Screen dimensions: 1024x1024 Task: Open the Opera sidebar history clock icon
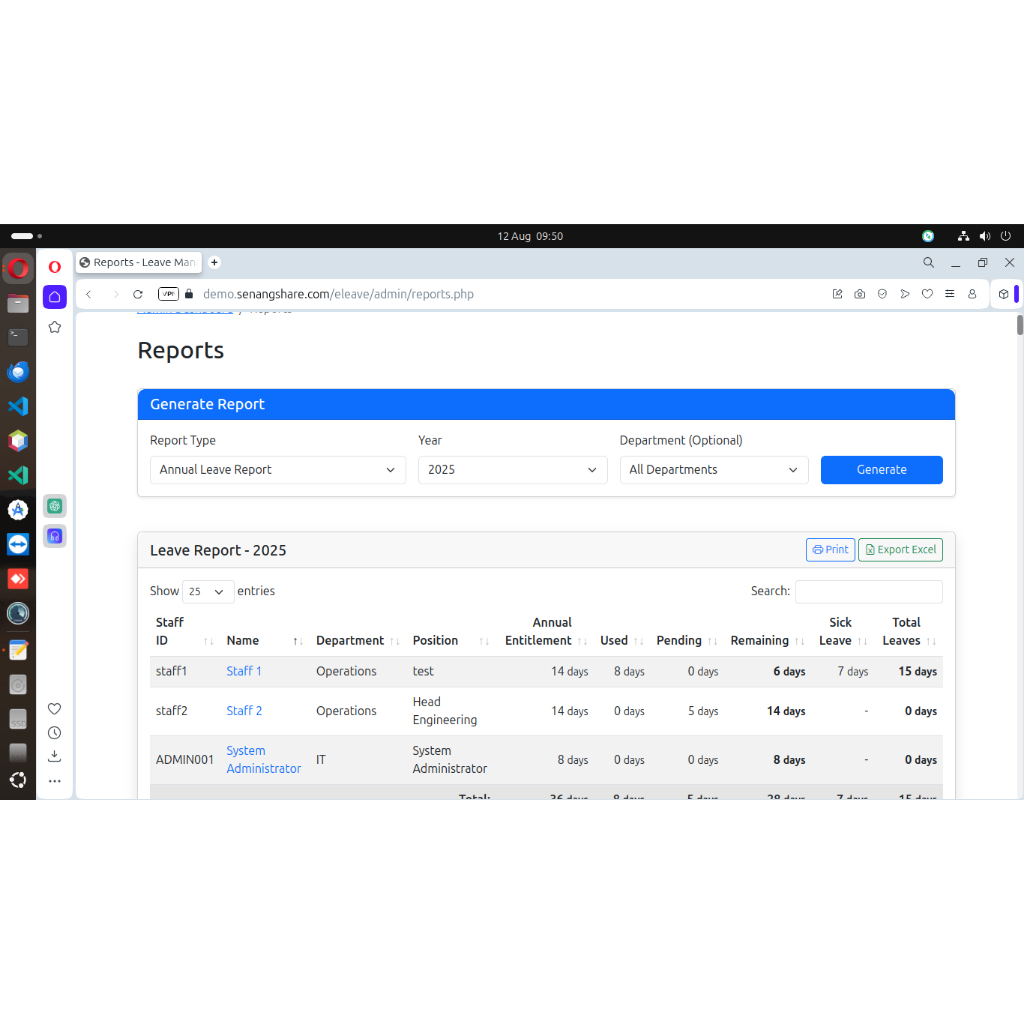[x=55, y=733]
